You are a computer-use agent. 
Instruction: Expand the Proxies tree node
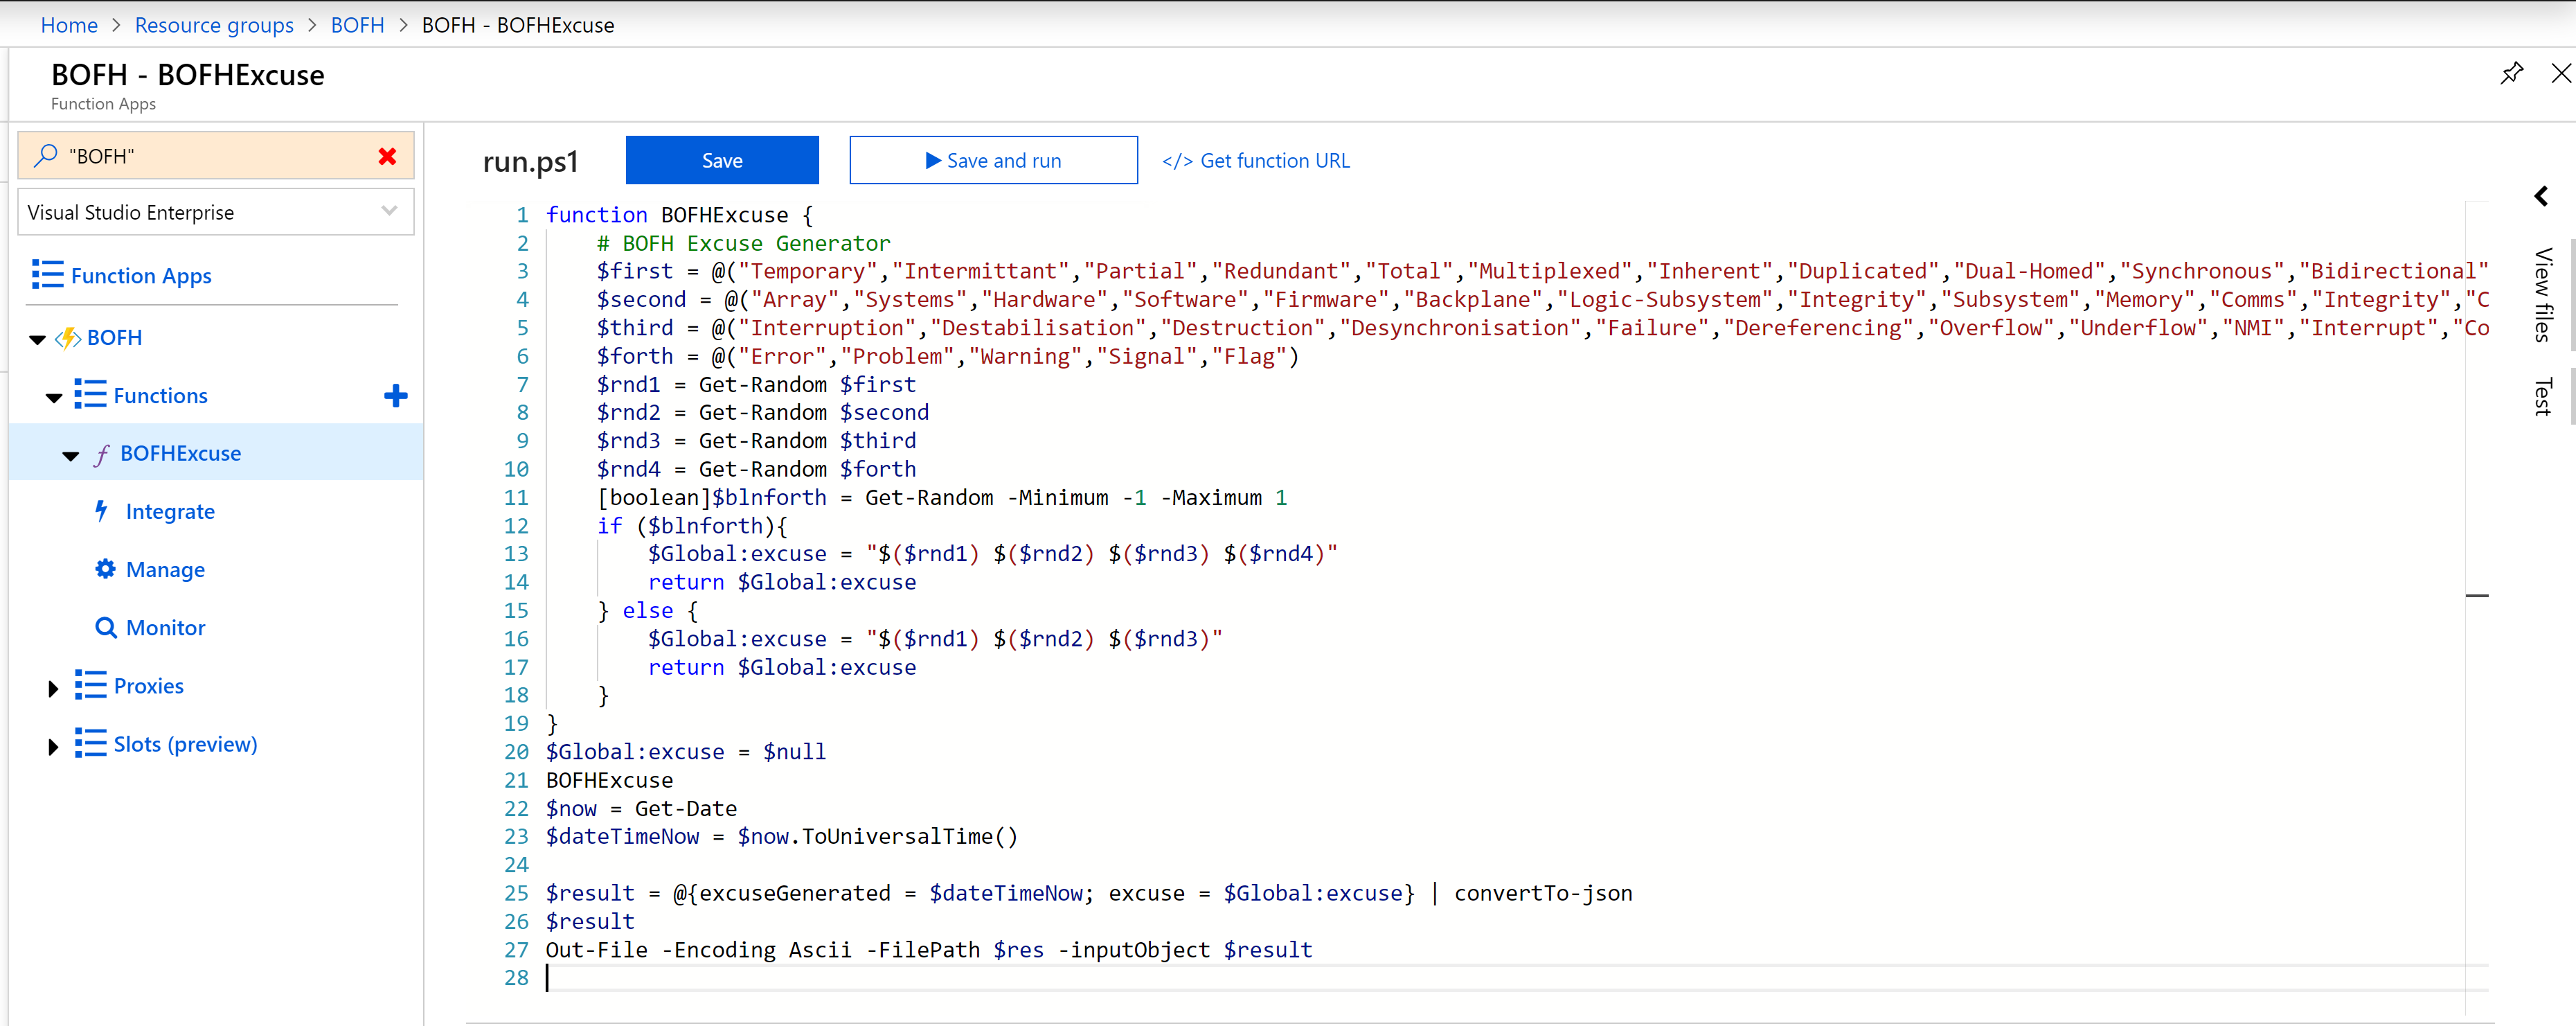click(x=53, y=688)
